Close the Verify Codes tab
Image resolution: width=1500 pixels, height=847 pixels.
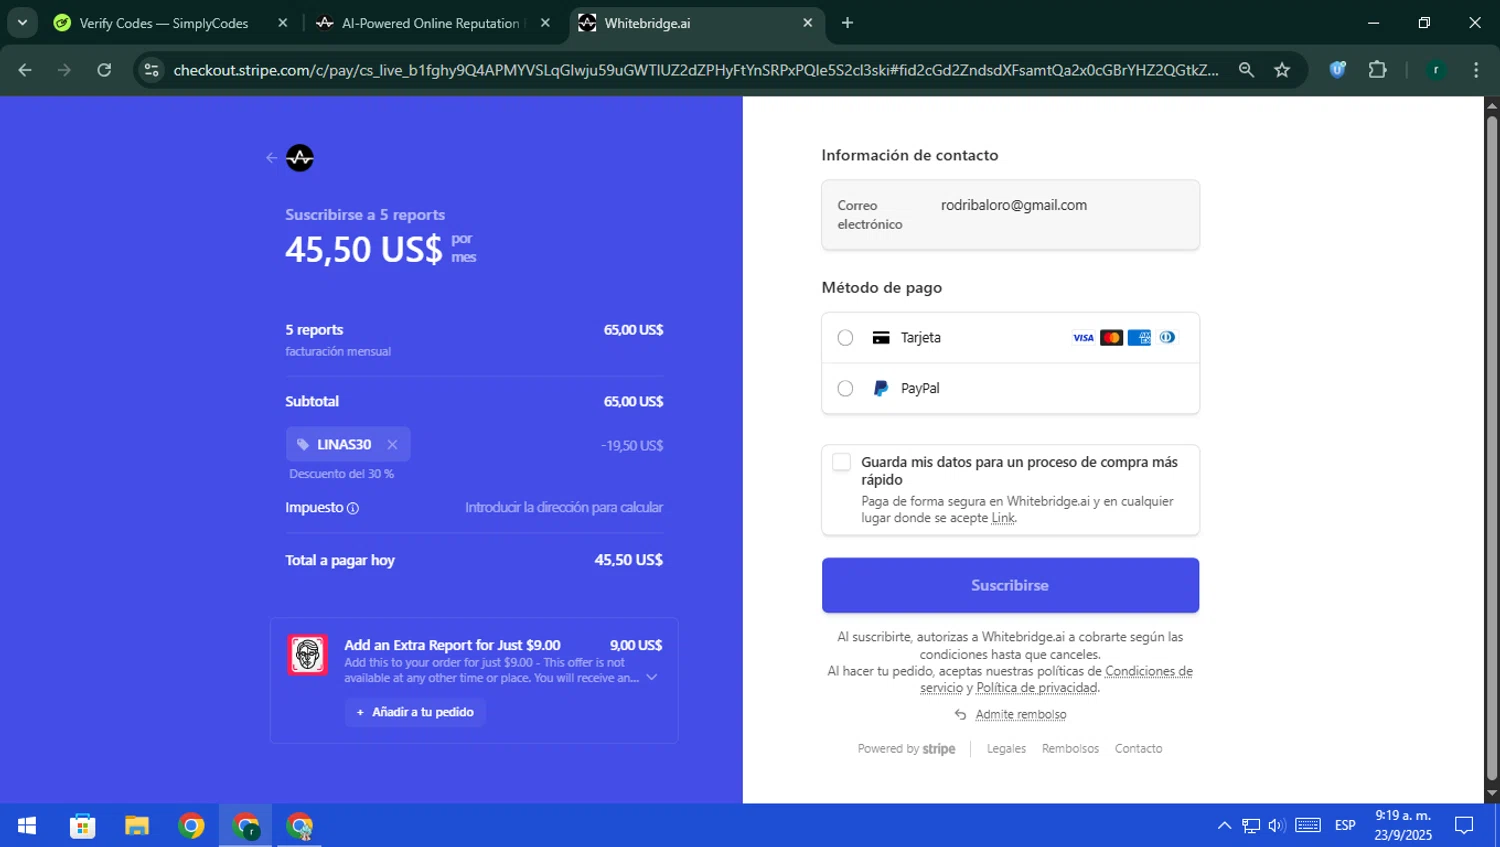[283, 23]
